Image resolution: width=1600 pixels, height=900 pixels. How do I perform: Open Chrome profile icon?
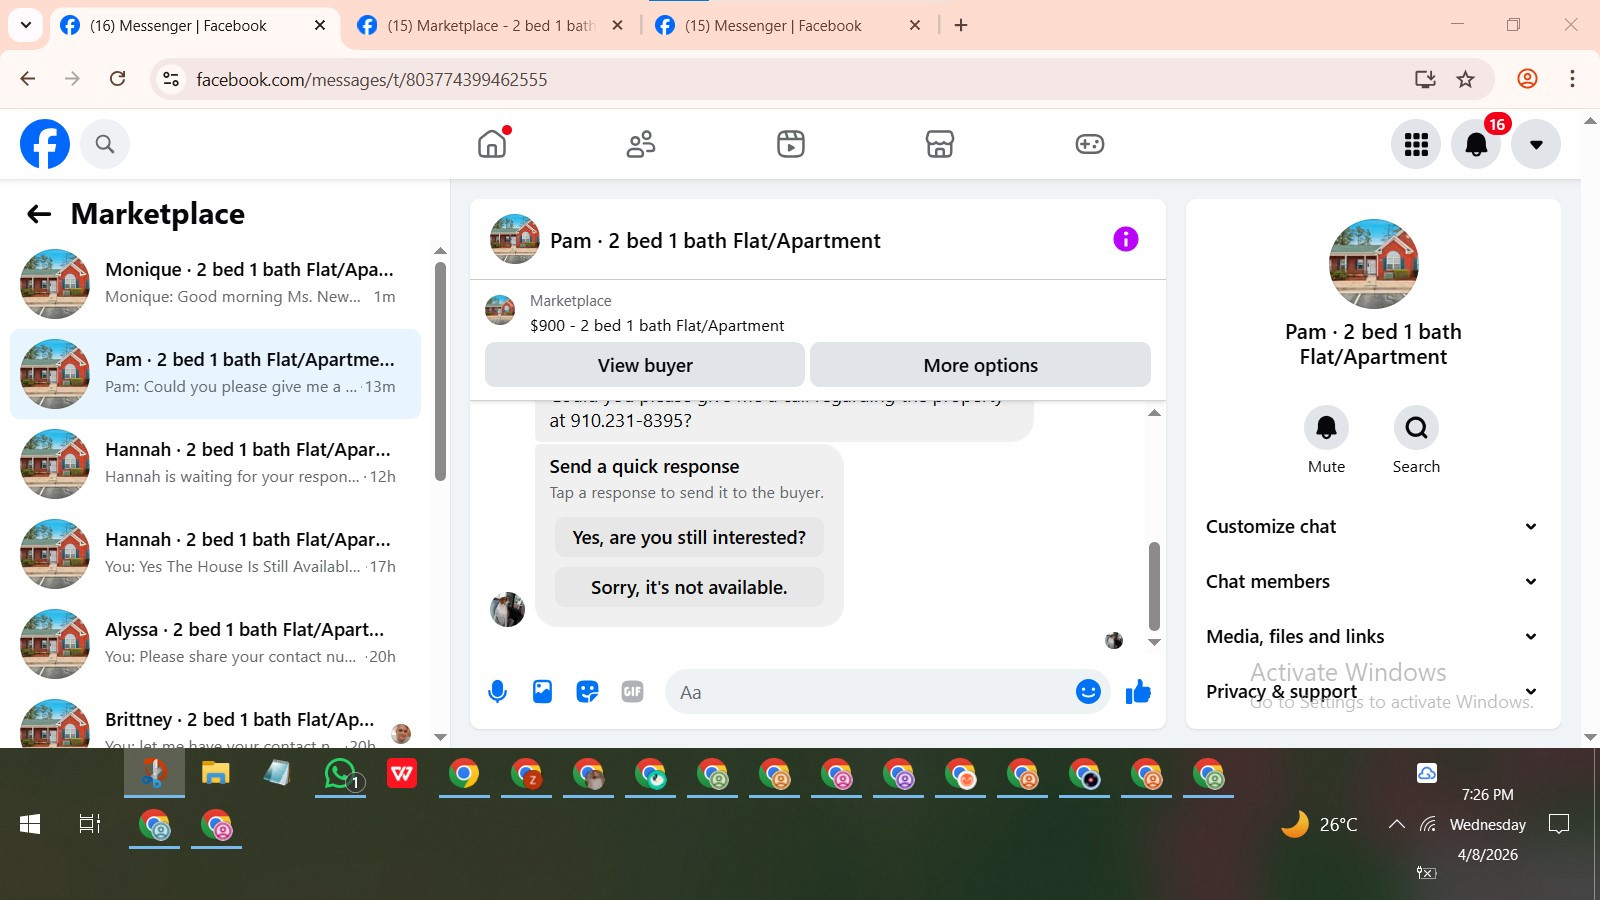point(1527,79)
